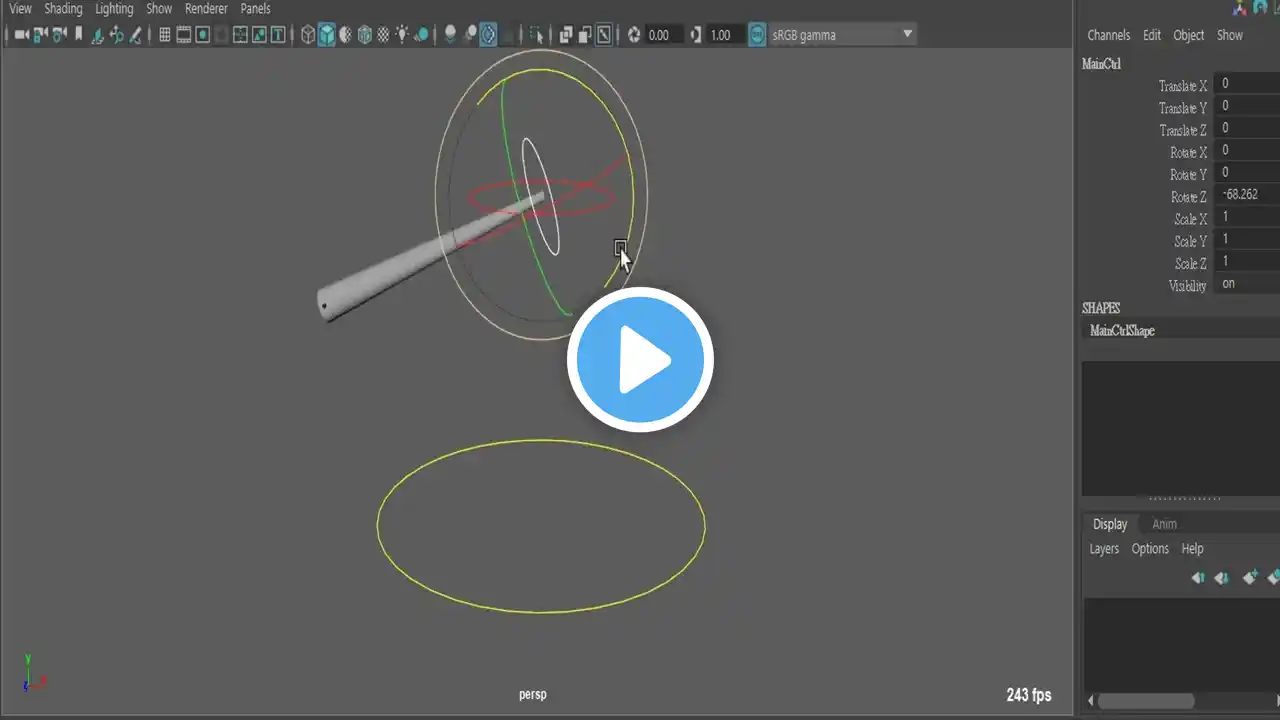1280x720 pixels.
Task: Click move layer up icon
Action: click(1197, 577)
